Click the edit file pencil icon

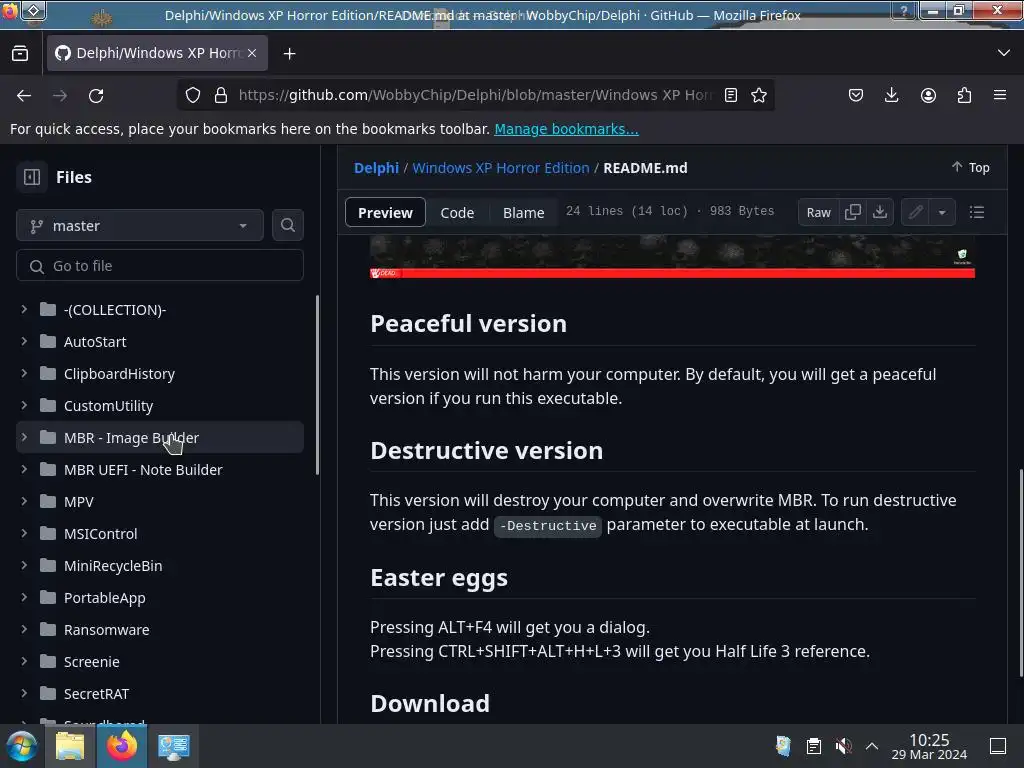[915, 212]
